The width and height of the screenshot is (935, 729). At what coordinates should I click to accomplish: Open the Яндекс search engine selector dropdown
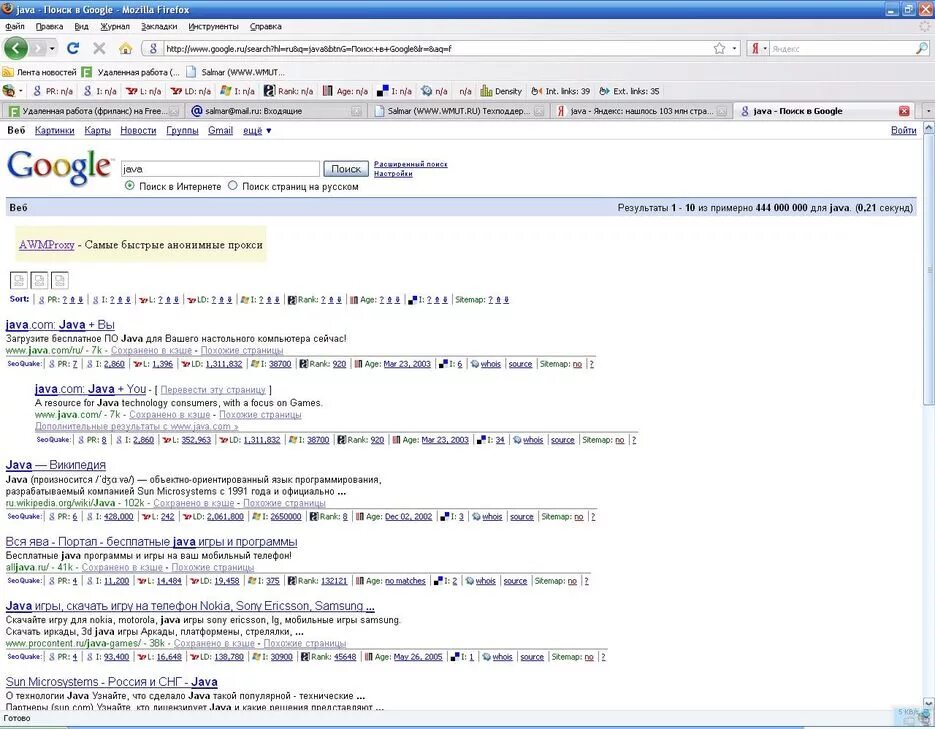765,48
